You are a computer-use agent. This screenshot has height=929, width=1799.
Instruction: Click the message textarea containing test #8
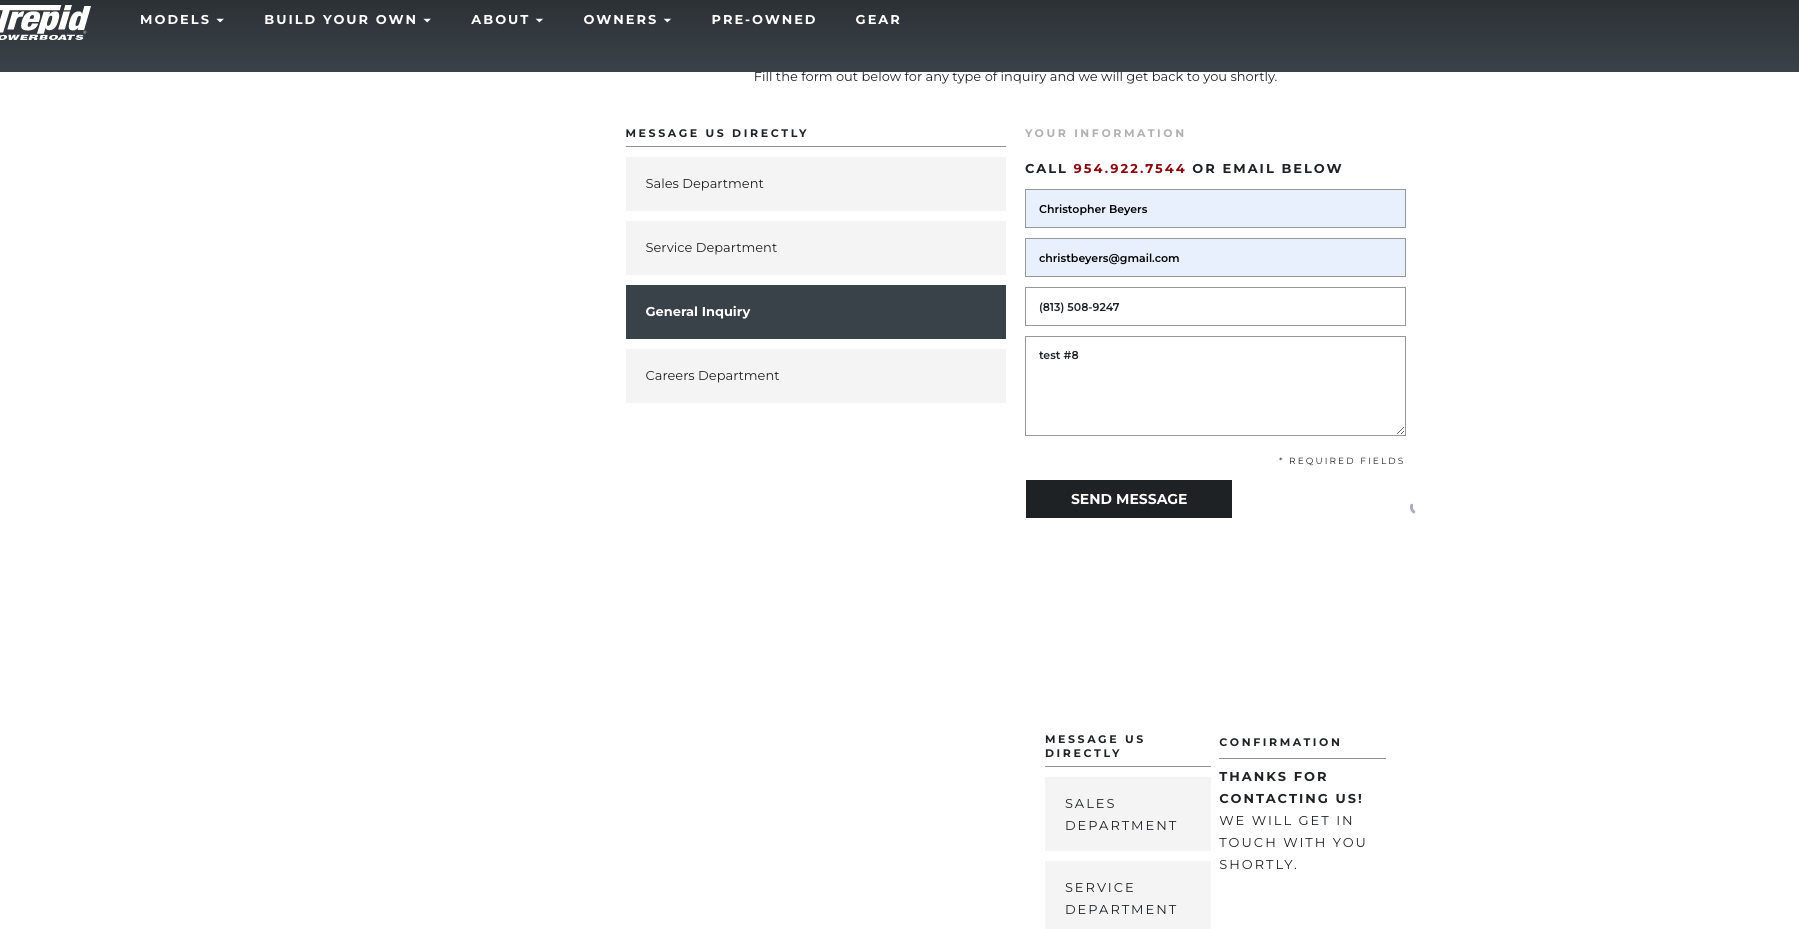coord(1215,386)
